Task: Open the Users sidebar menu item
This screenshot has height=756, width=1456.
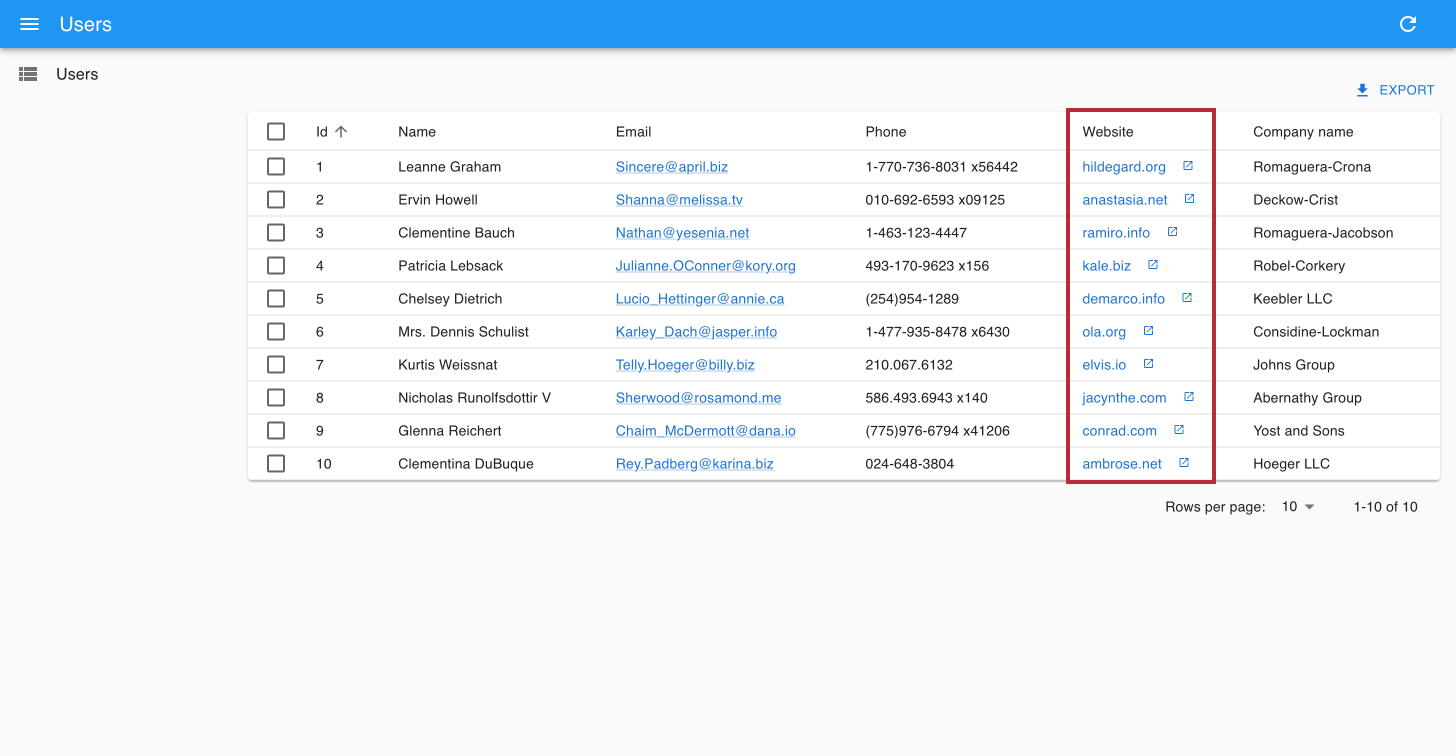Action: coord(77,74)
